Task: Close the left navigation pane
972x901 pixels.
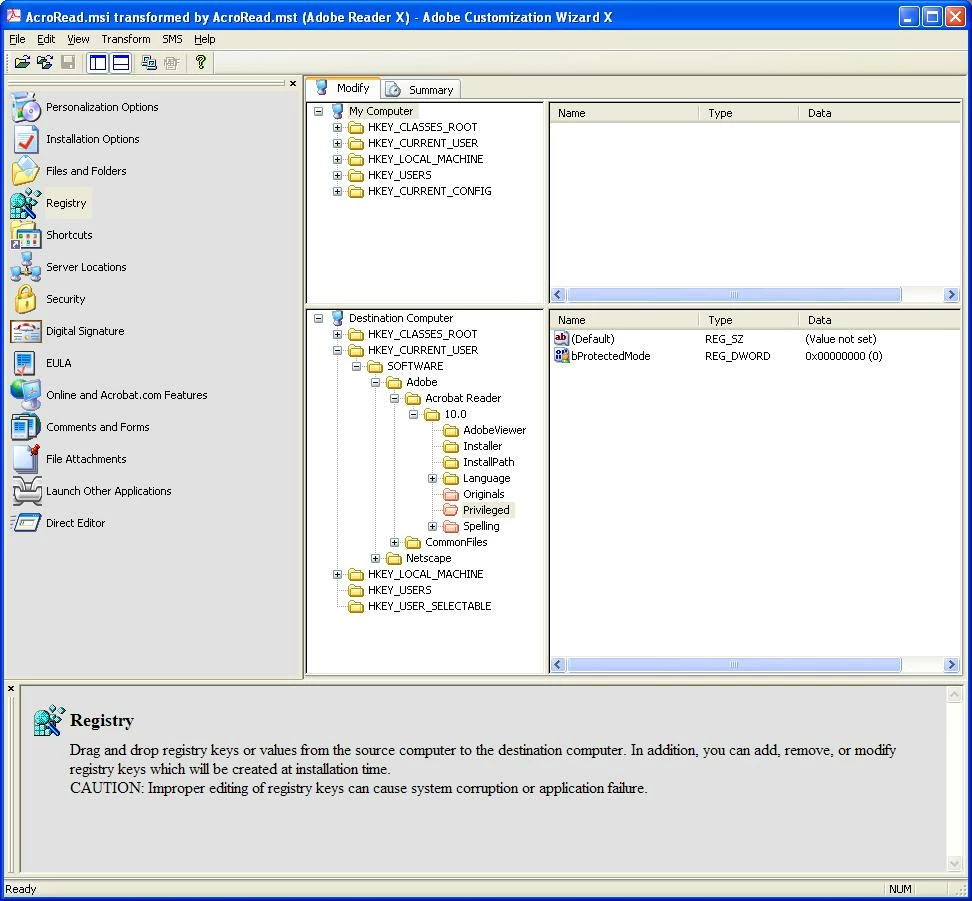Action: point(293,83)
